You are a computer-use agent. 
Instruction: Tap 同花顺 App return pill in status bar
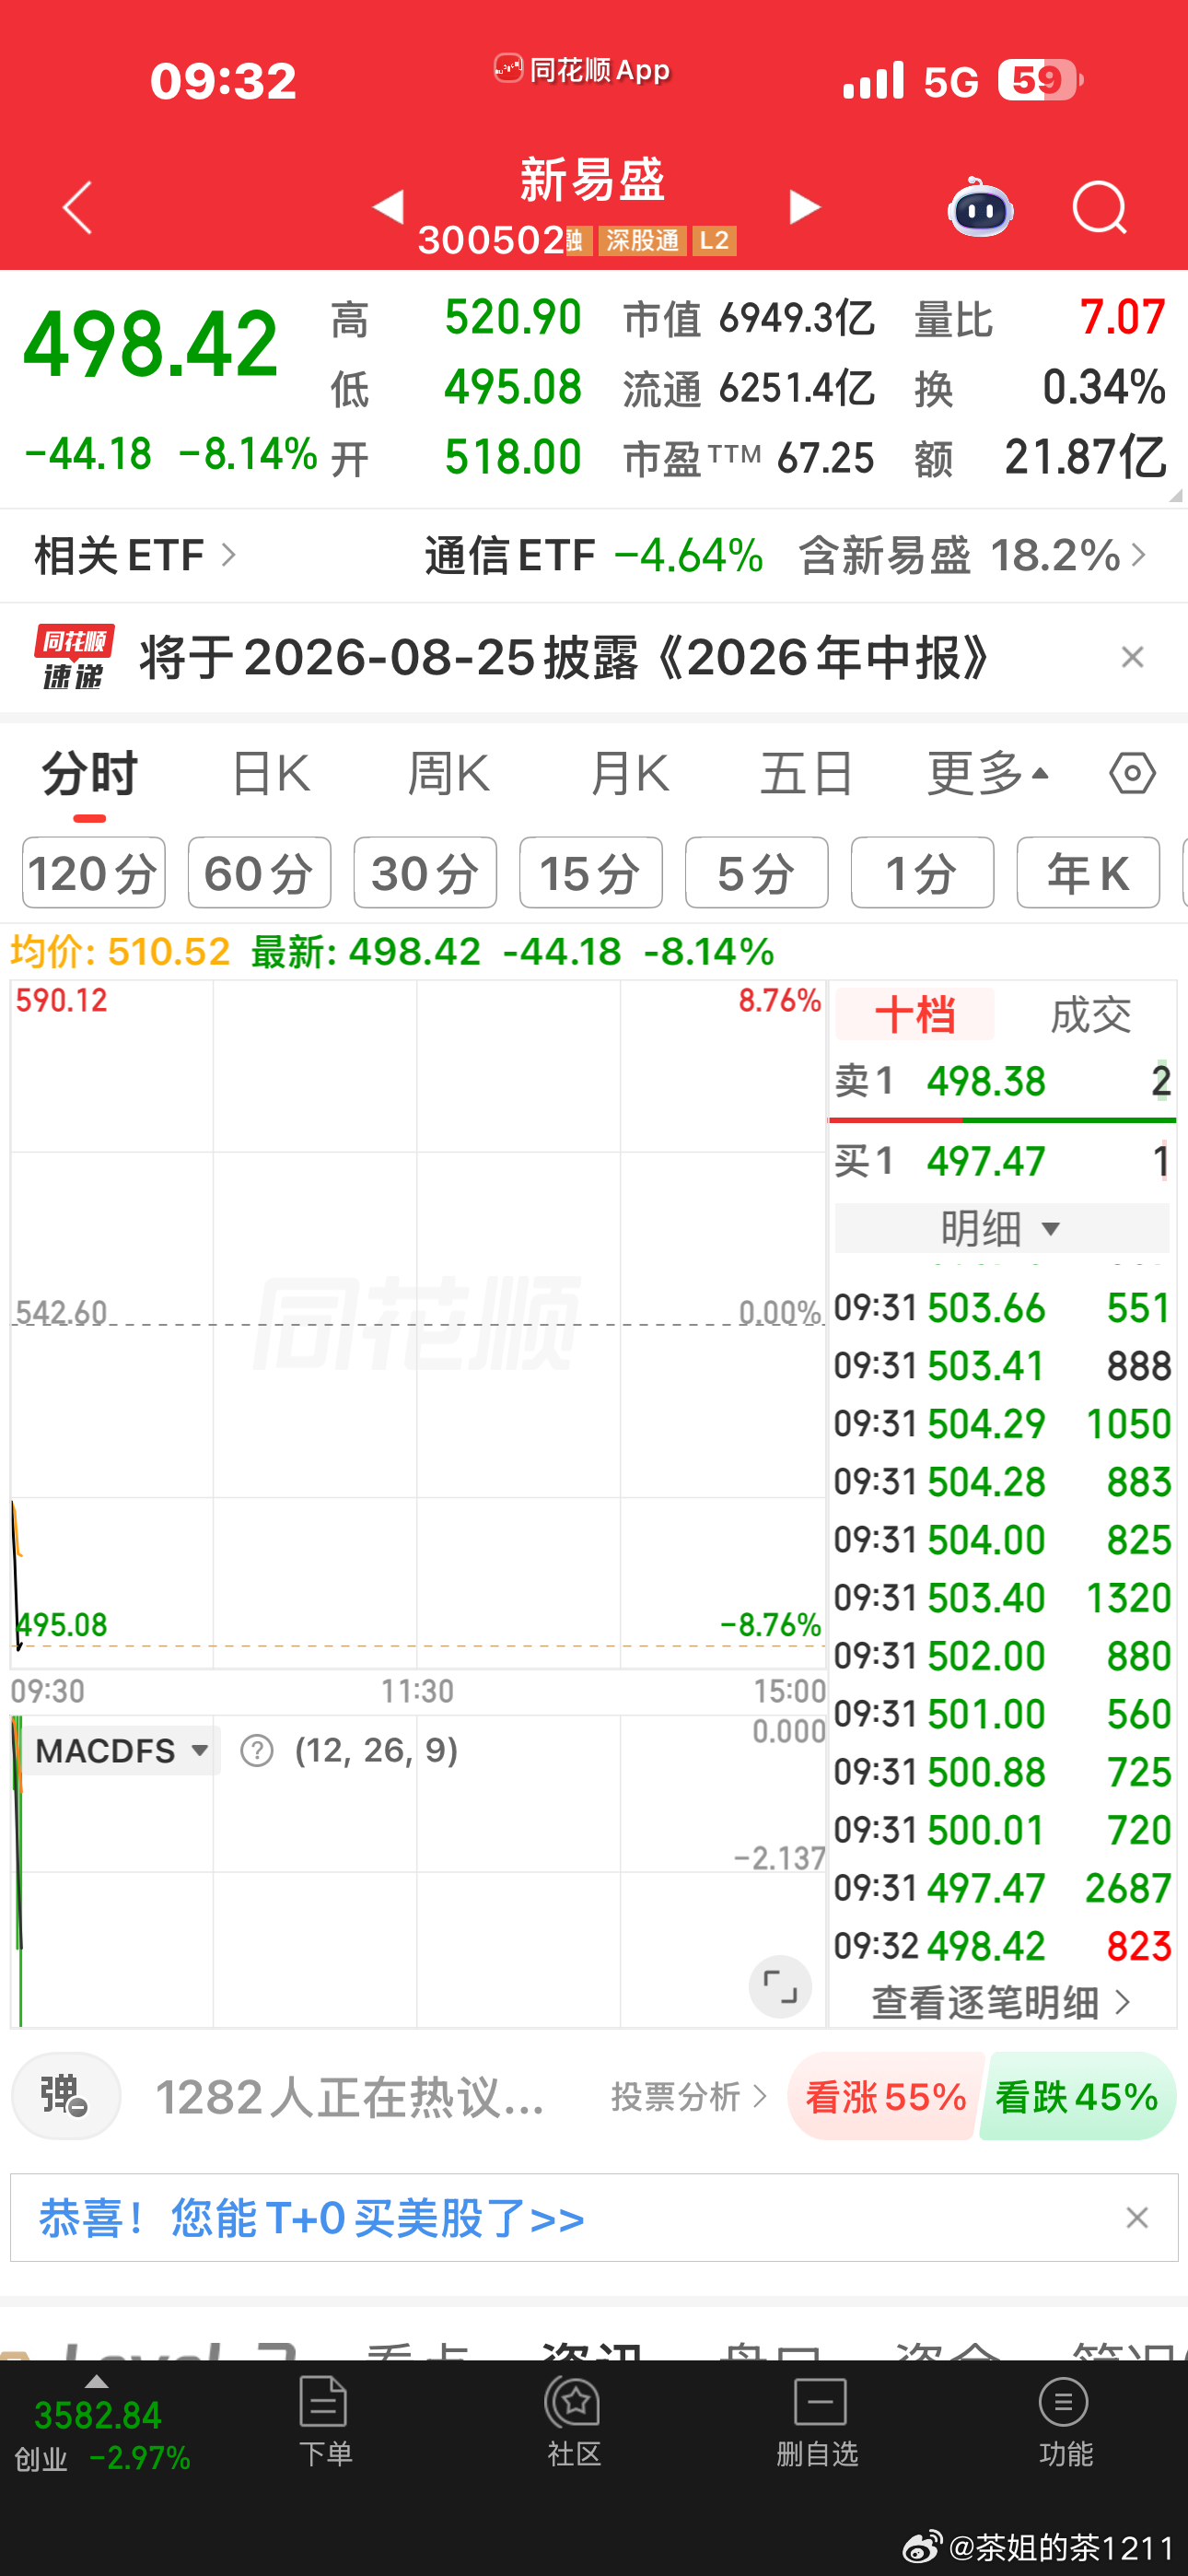(x=582, y=70)
